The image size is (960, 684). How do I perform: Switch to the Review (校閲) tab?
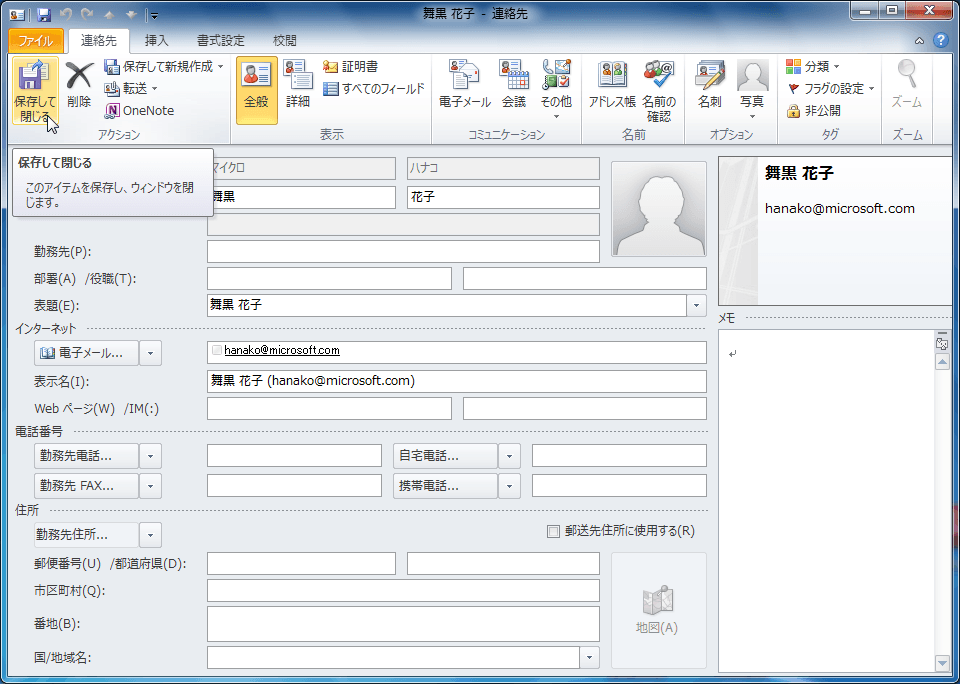tap(285, 41)
